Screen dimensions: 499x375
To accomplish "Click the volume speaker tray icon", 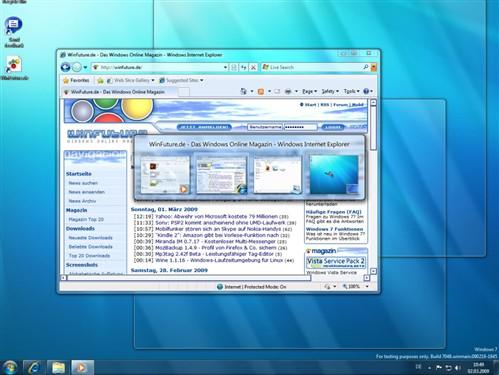I will point(458,367).
